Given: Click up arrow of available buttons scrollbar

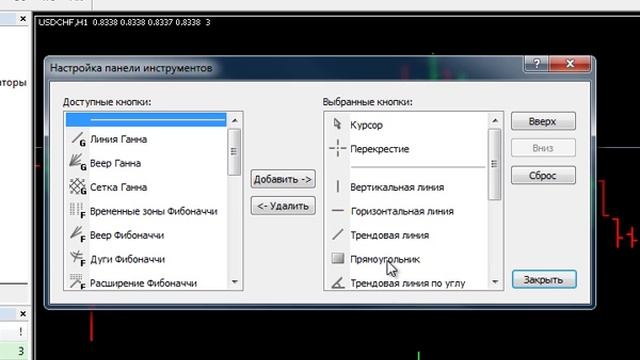Looking at the screenshot, I should tap(235, 120).
